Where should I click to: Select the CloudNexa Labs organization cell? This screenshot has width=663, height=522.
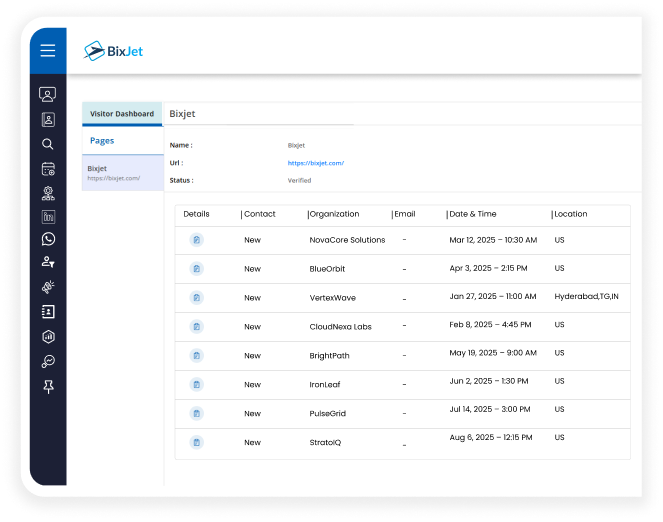pos(341,327)
